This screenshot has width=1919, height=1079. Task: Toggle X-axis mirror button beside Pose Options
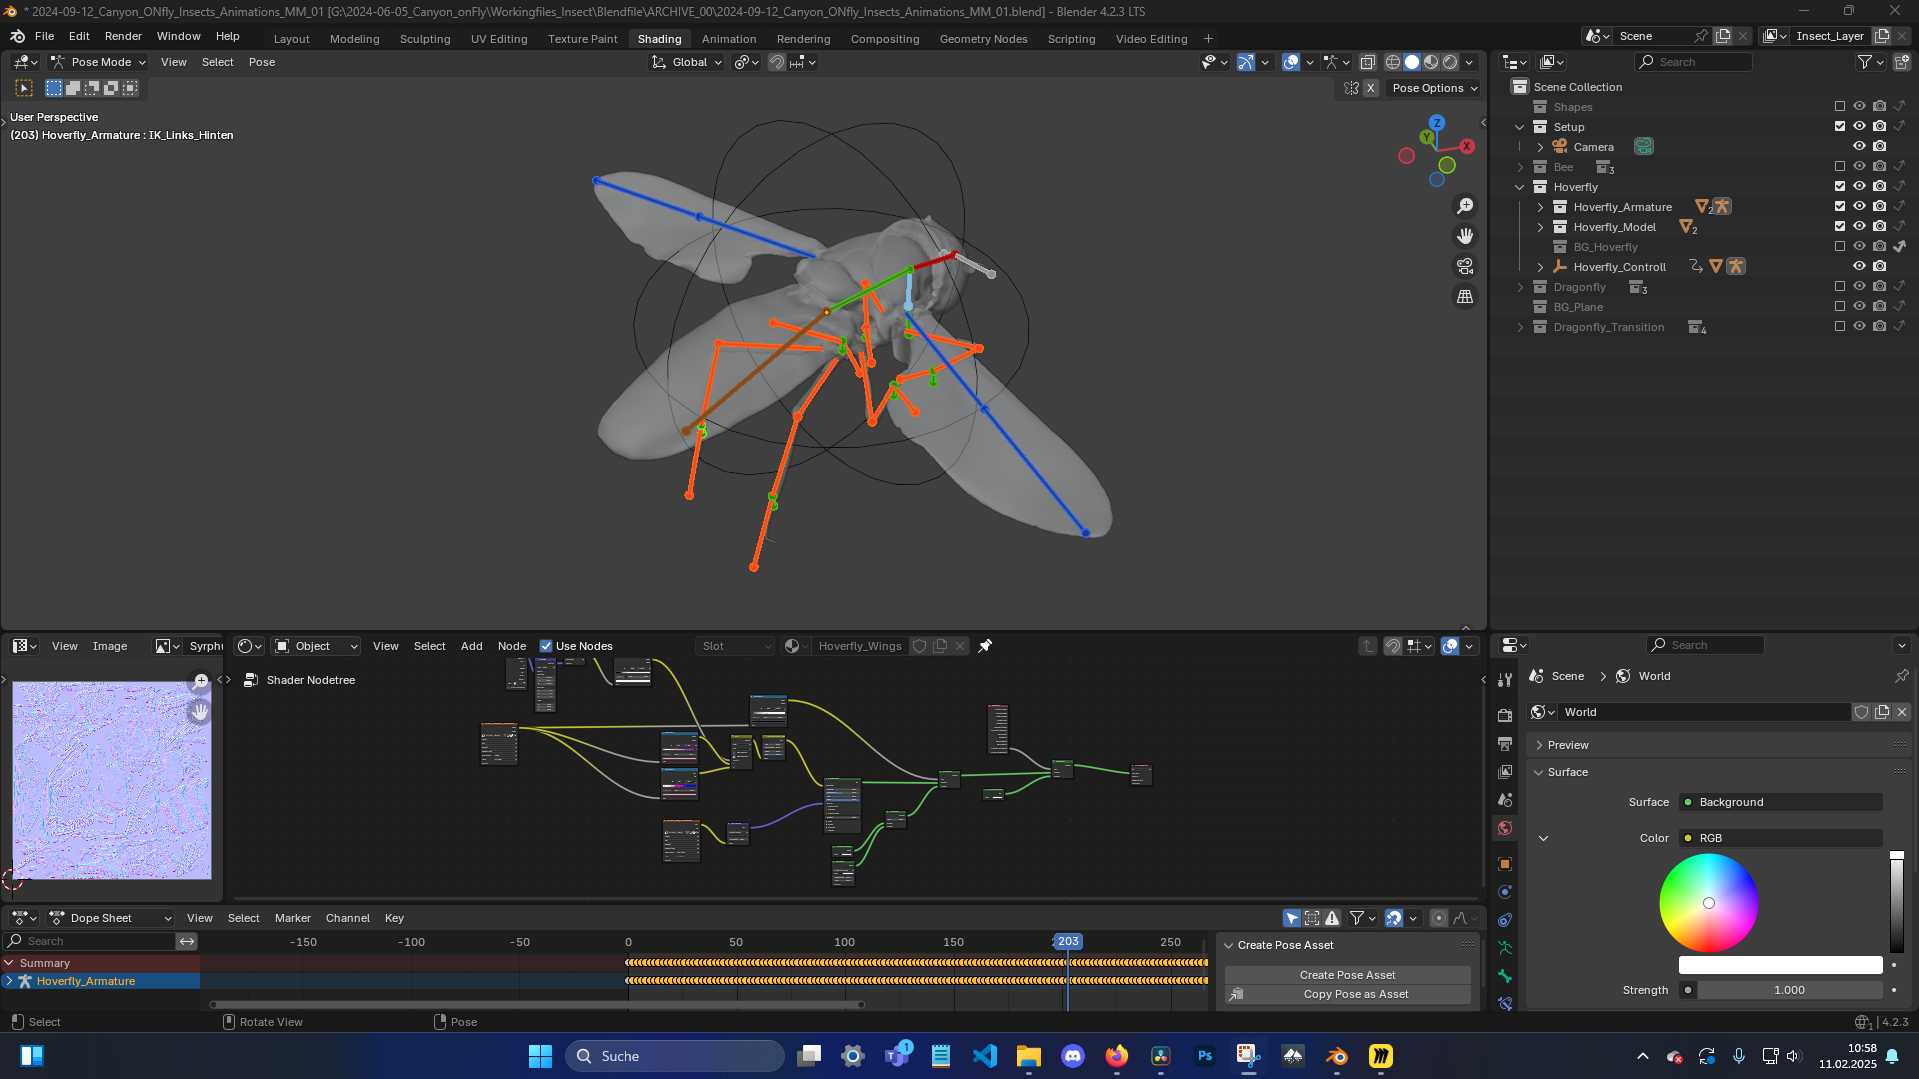(x=1371, y=88)
